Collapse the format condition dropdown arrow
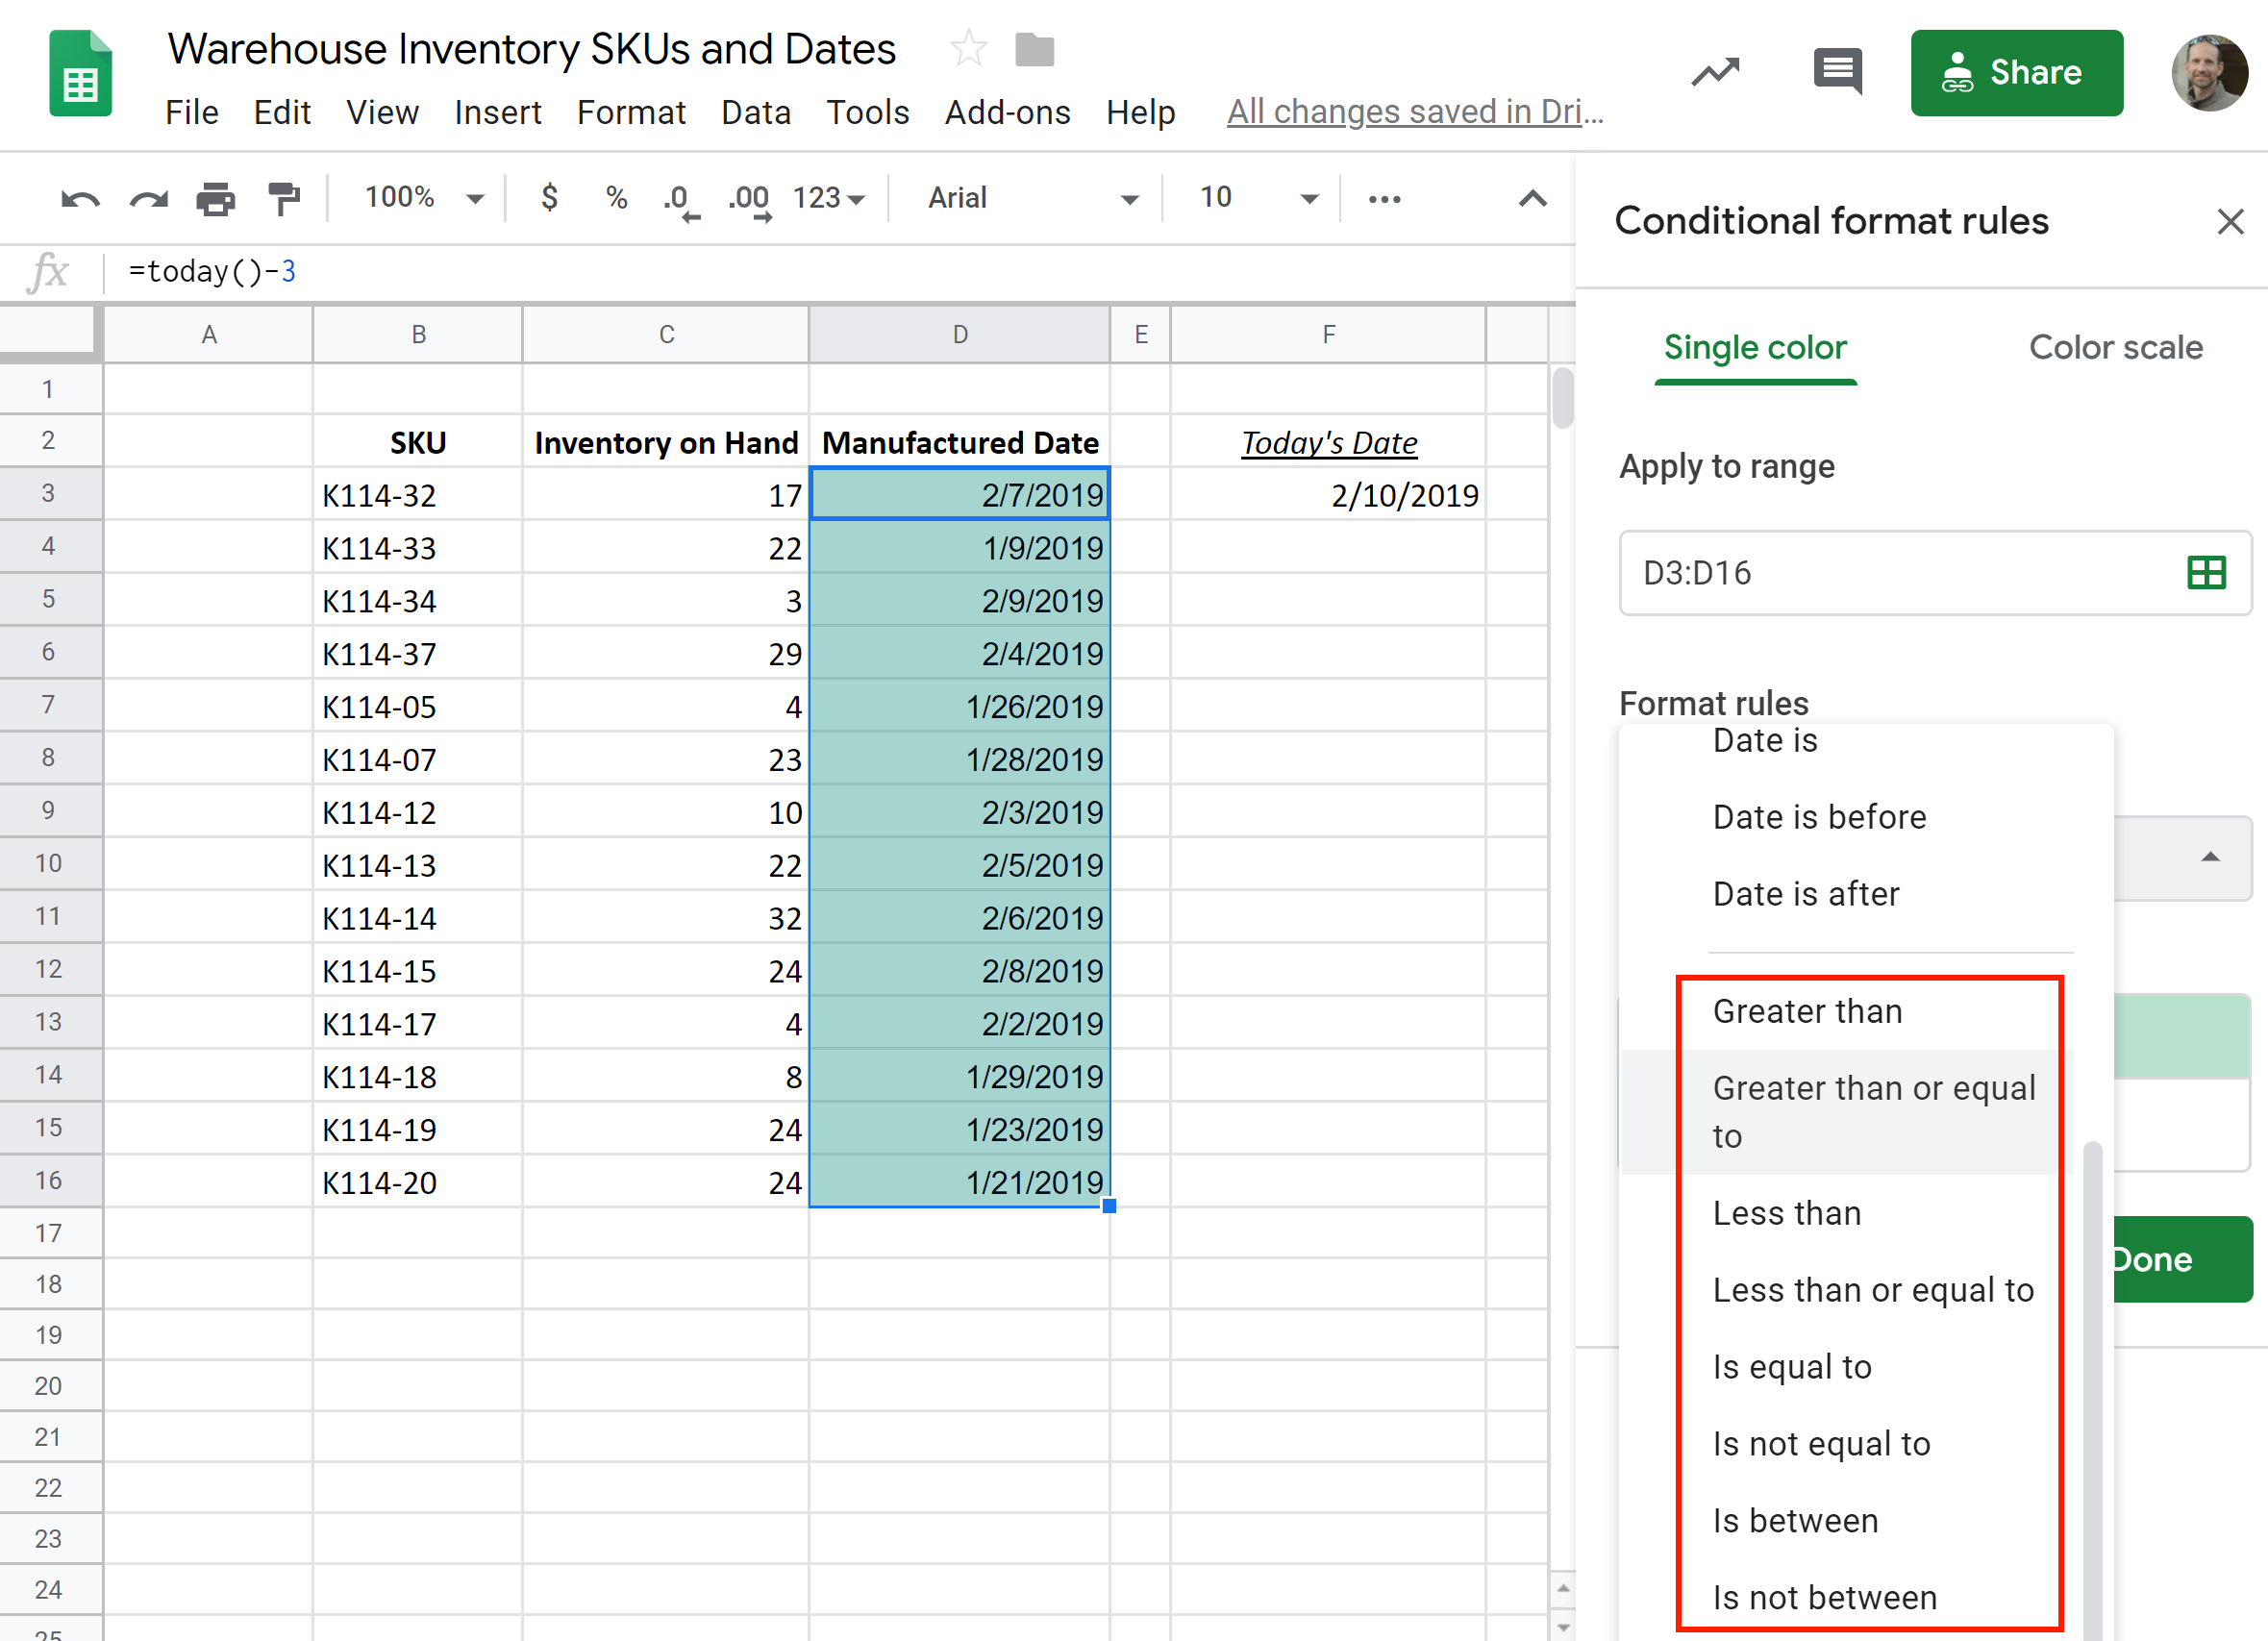The width and height of the screenshot is (2268, 1641). click(2209, 857)
